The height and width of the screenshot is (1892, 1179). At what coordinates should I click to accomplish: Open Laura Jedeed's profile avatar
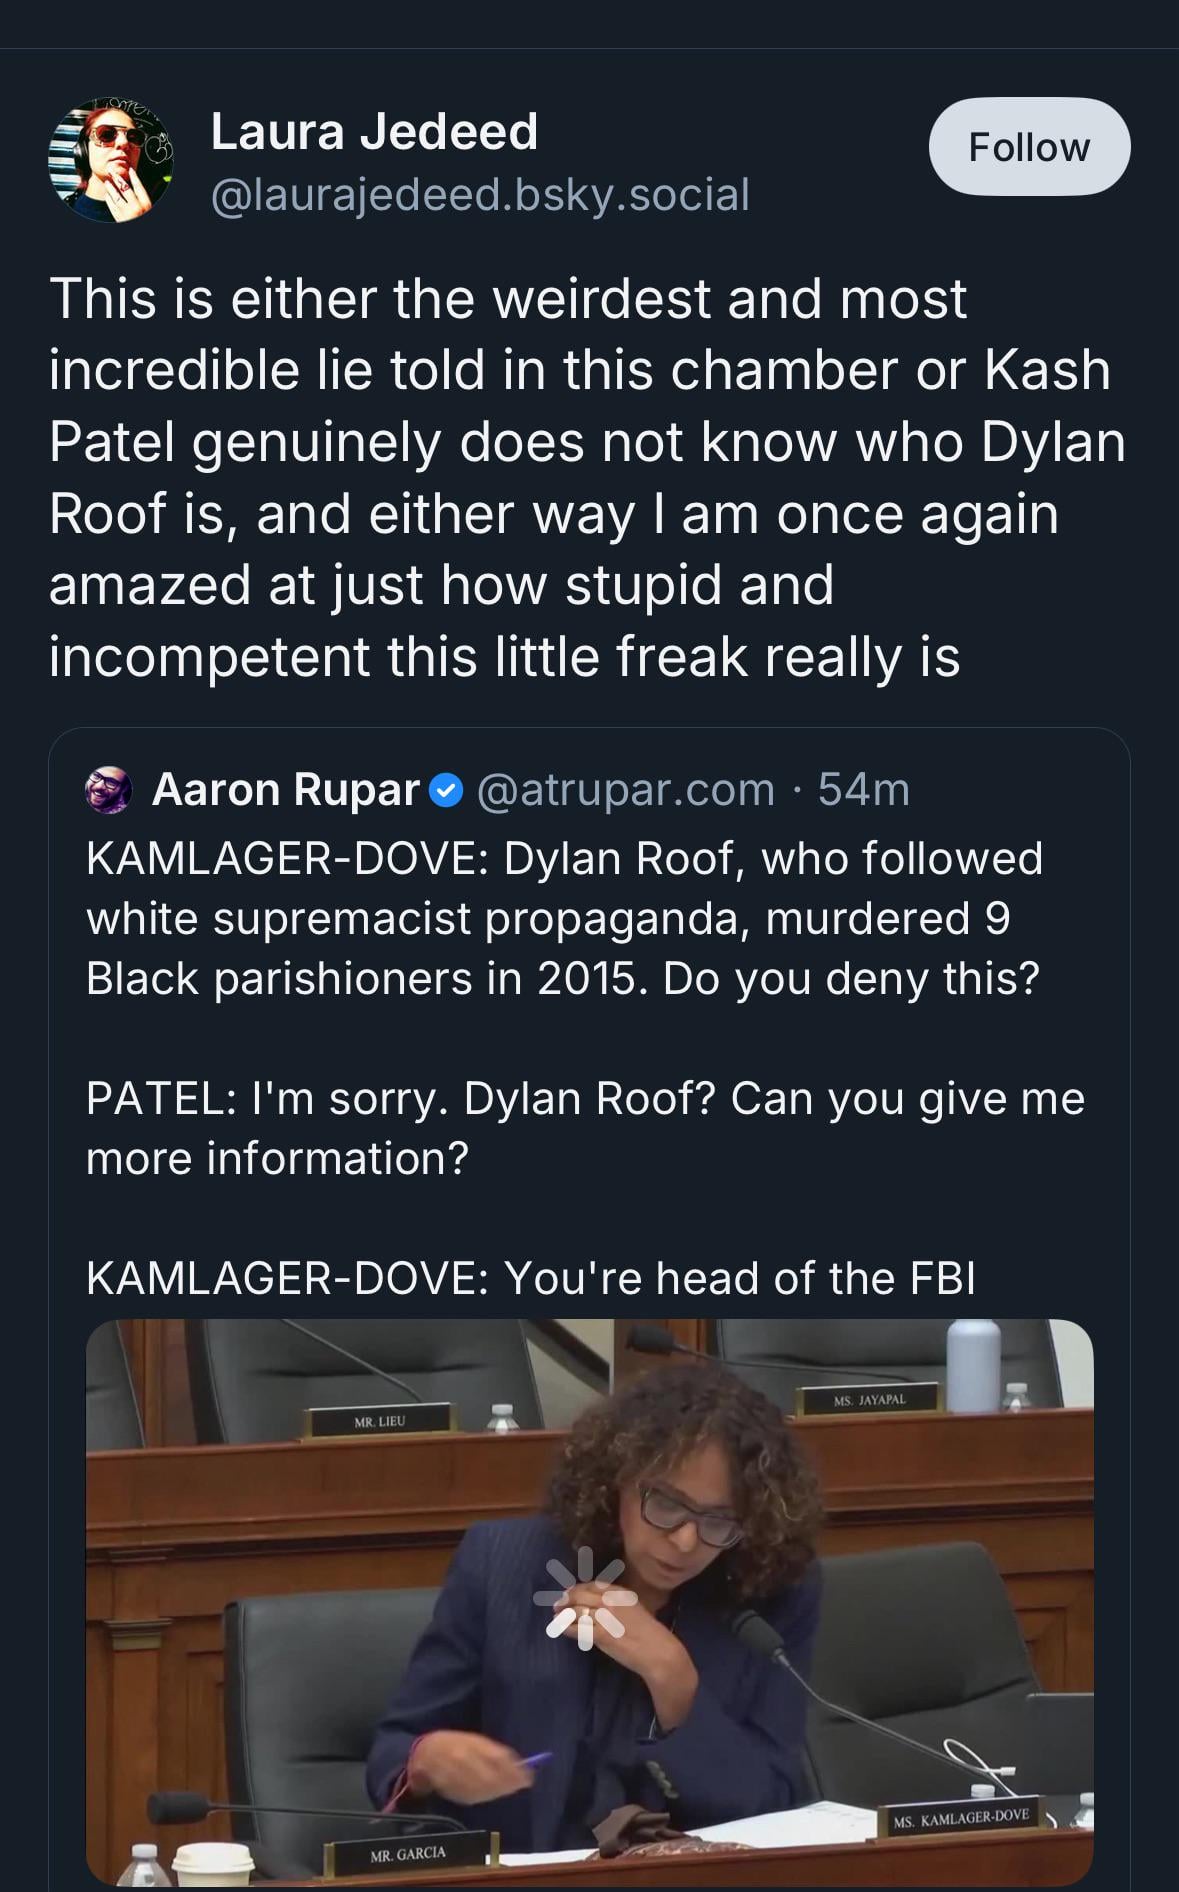[110, 160]
